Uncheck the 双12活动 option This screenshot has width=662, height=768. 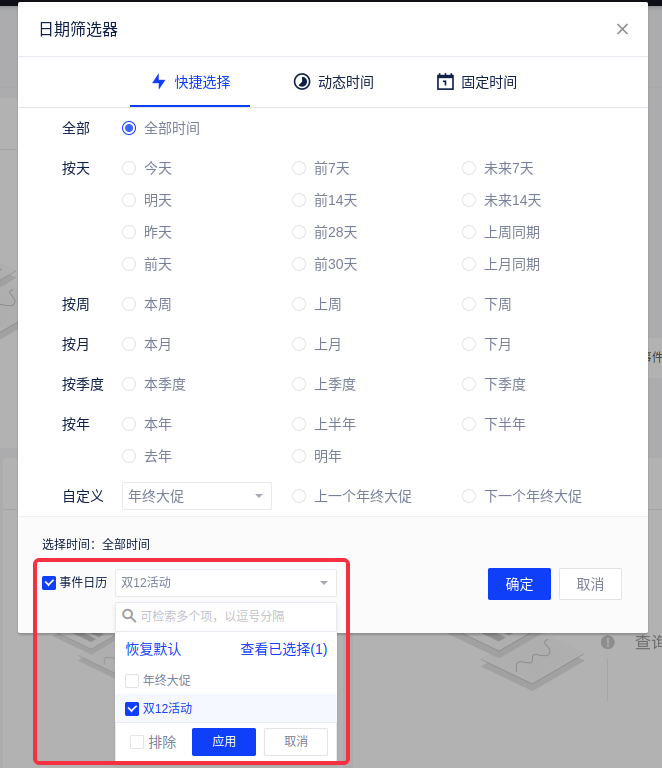tap(132, 709)
